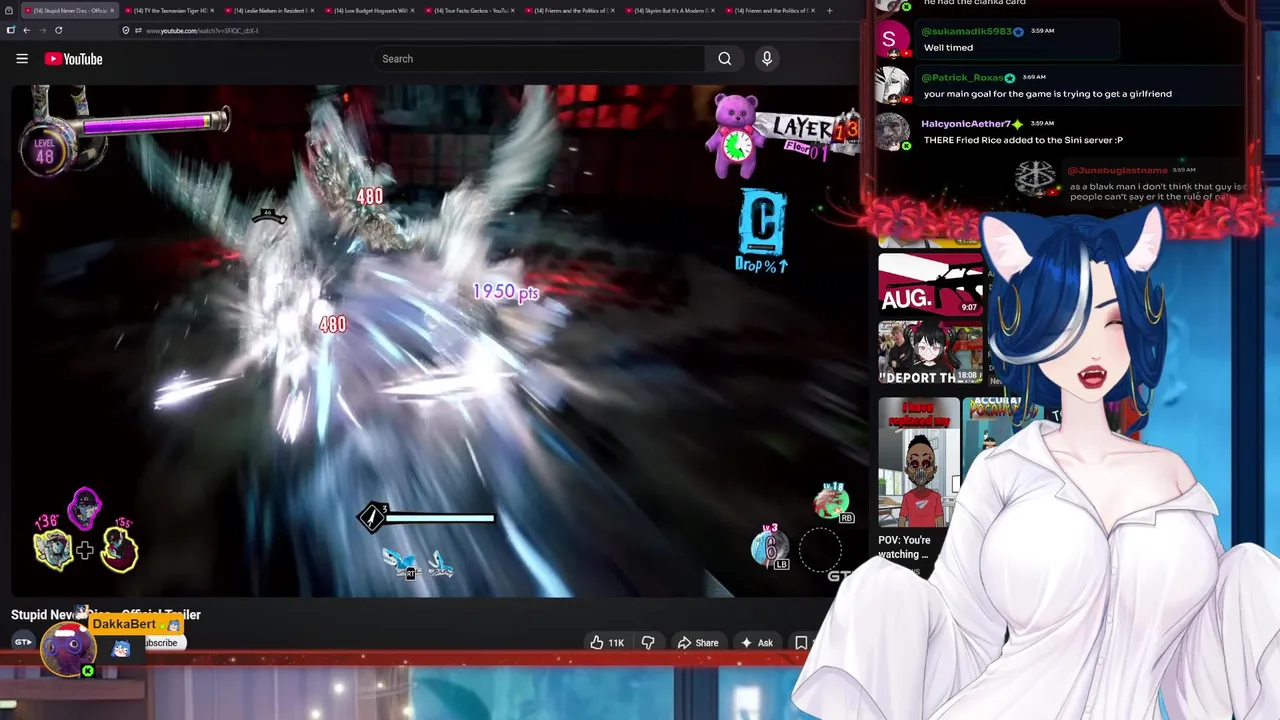Save the video with bookmark icon
The height and width of the screenshot is (720, 1280).
coord(801,643)
